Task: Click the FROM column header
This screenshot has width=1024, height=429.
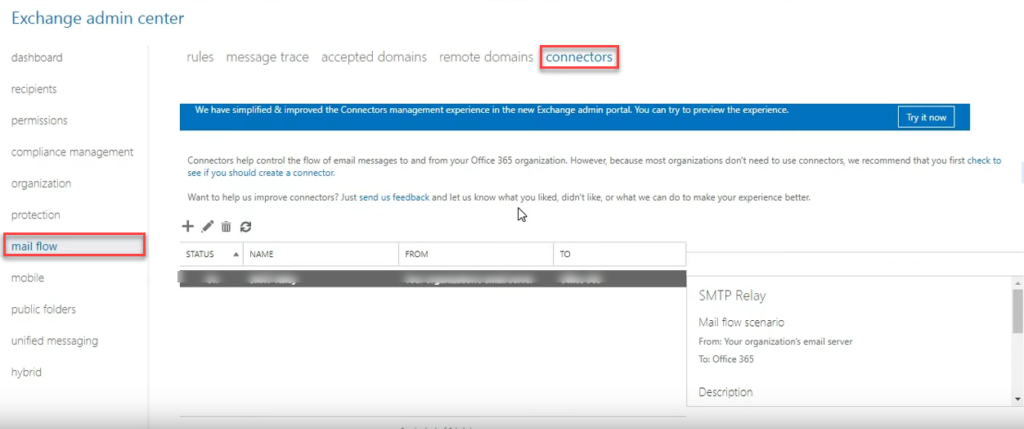Action: point(475,254)
